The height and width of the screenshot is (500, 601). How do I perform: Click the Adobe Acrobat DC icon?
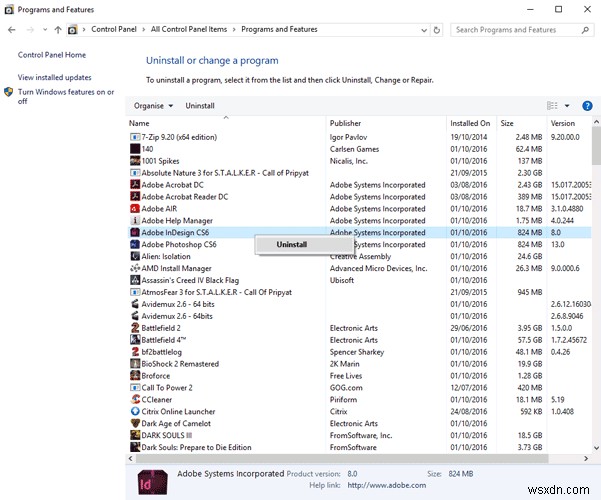pos(135,184)
